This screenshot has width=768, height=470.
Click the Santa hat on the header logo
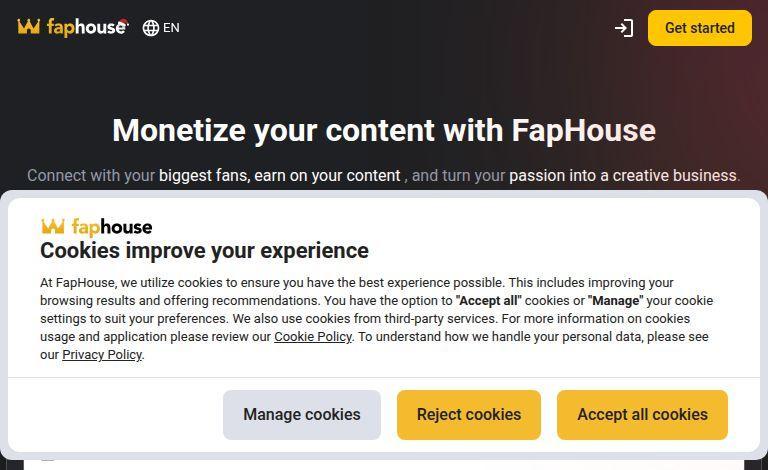pyautogui.click(x=122, y=21)
